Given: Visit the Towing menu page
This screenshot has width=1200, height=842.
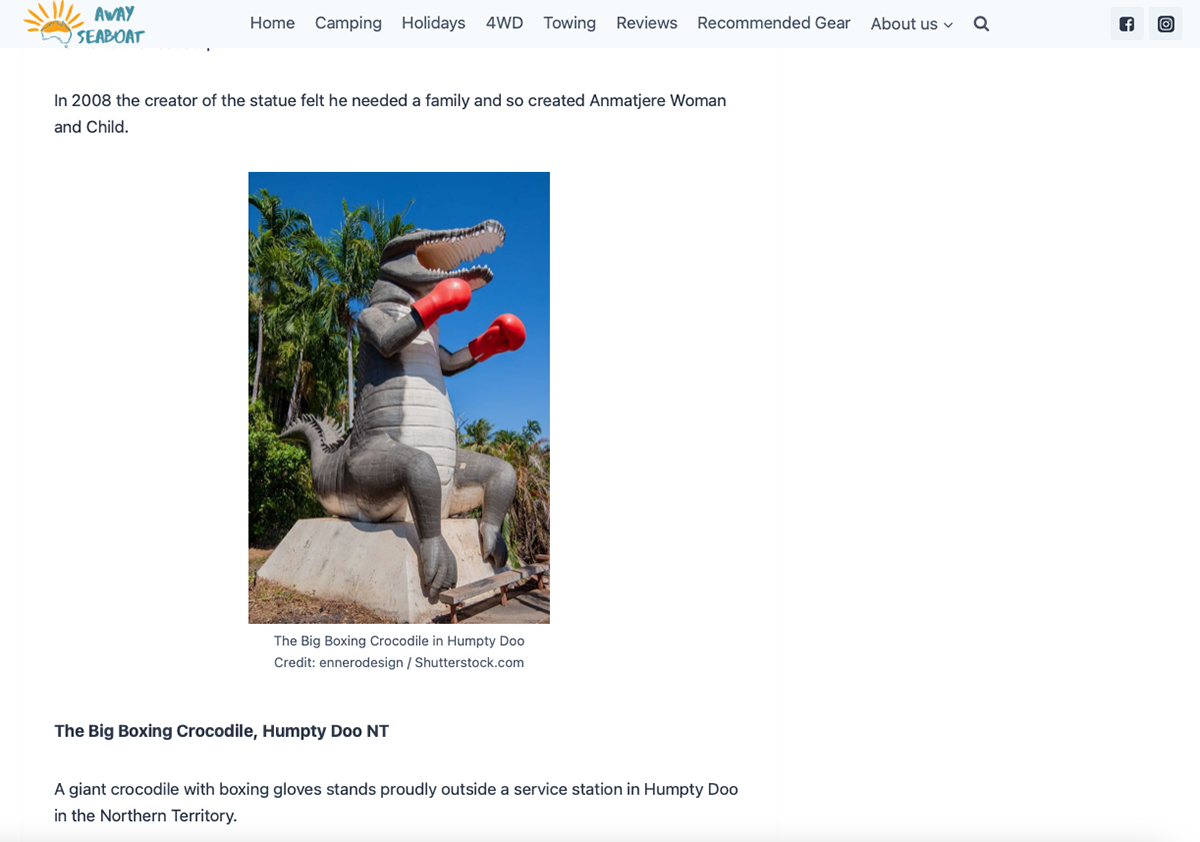Looking at the screenshot, I should pyautogui.click(x=569, y=23).
